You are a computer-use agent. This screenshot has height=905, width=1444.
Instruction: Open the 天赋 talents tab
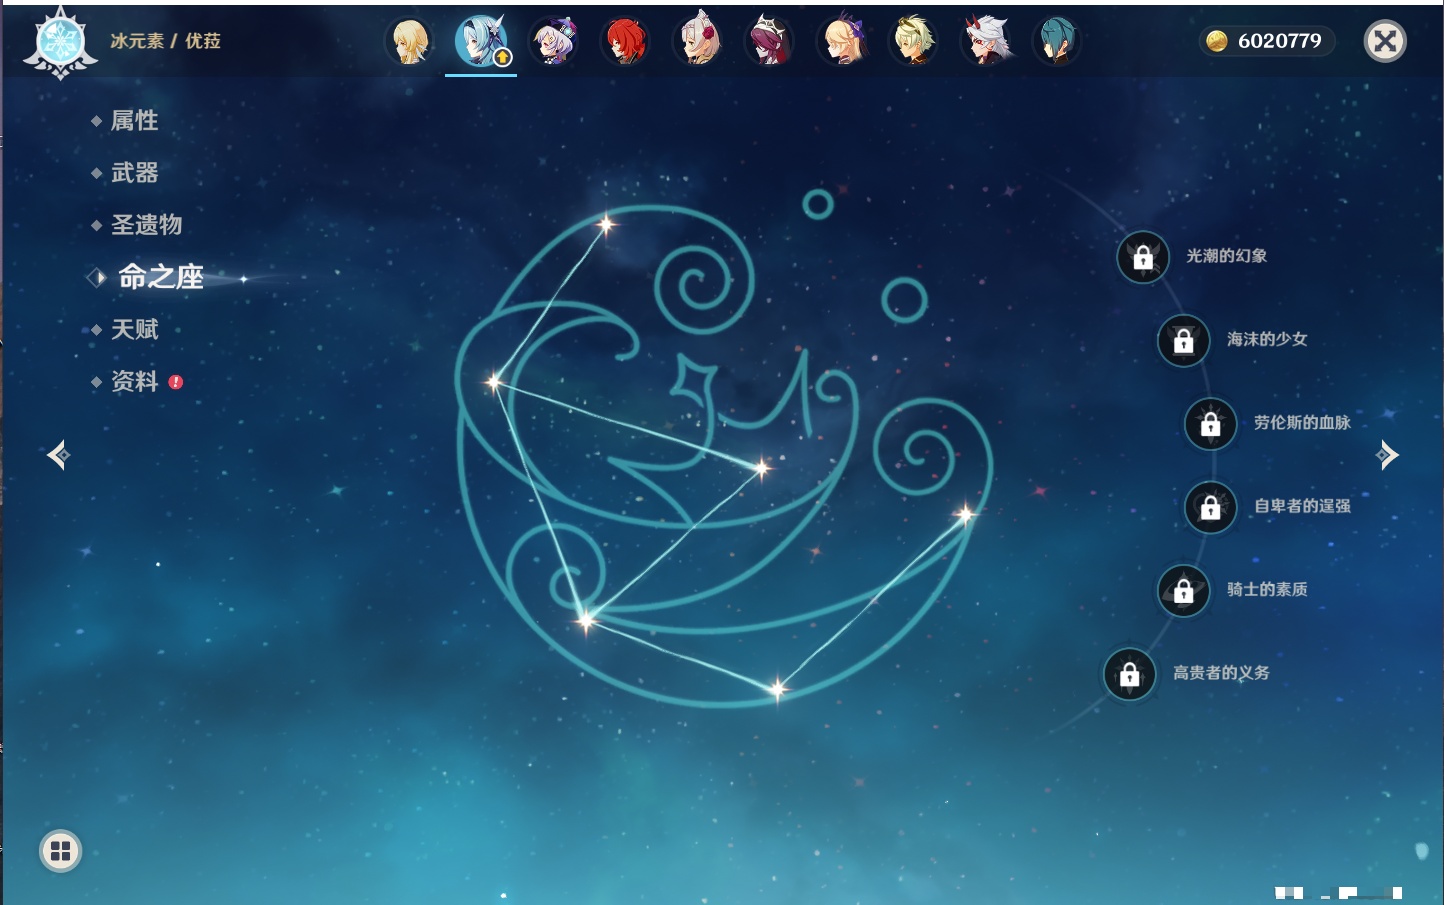click(x=134, y=329)
